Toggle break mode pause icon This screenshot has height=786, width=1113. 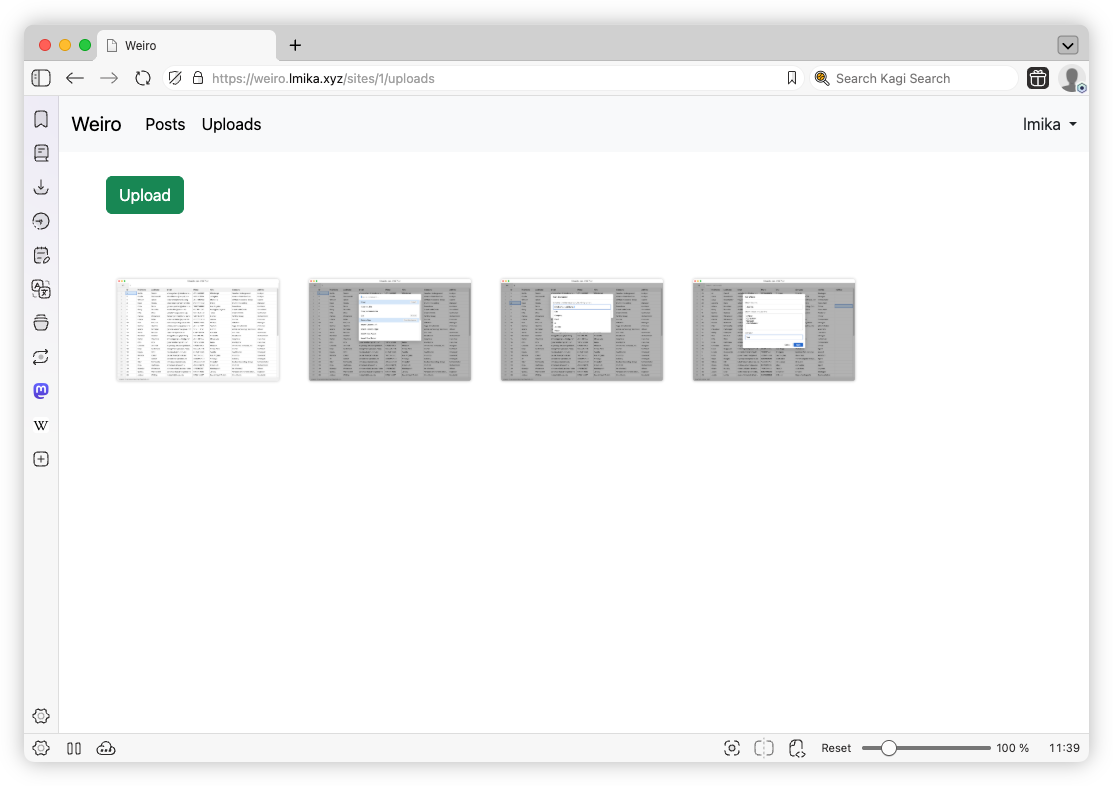point(73,748)
